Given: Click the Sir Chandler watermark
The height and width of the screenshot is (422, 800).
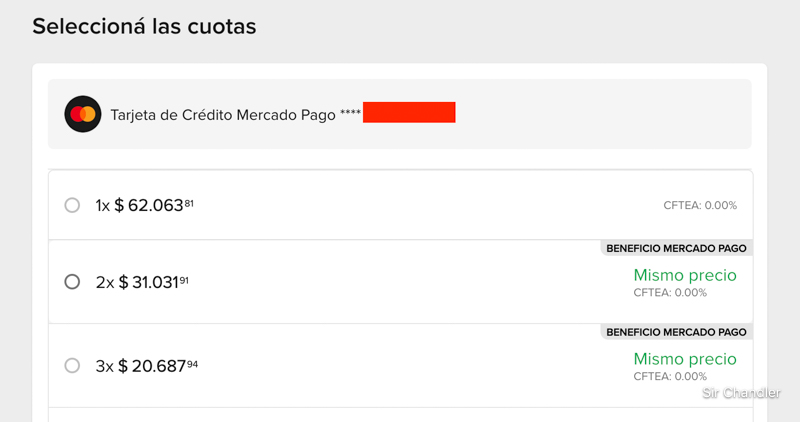Looking at the screenshot, I should tap(741, 393).
